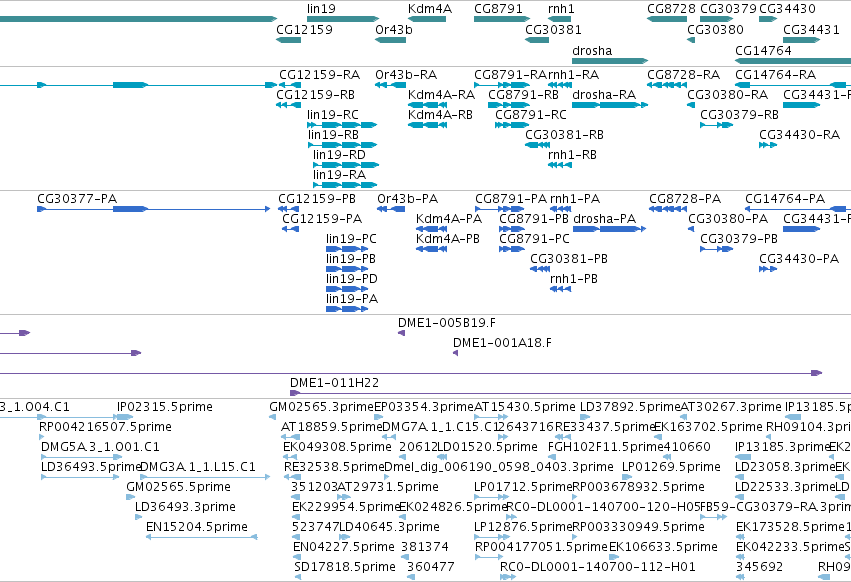Select the DME1-005B19.F clone label
The width and height of the screenshot is (851, 582).
(447, 323)
